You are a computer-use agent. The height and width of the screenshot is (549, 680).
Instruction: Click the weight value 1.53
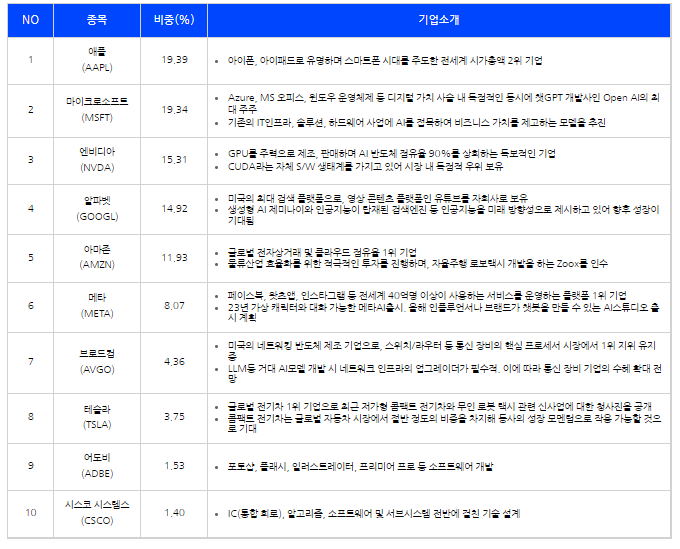(174, 466)
